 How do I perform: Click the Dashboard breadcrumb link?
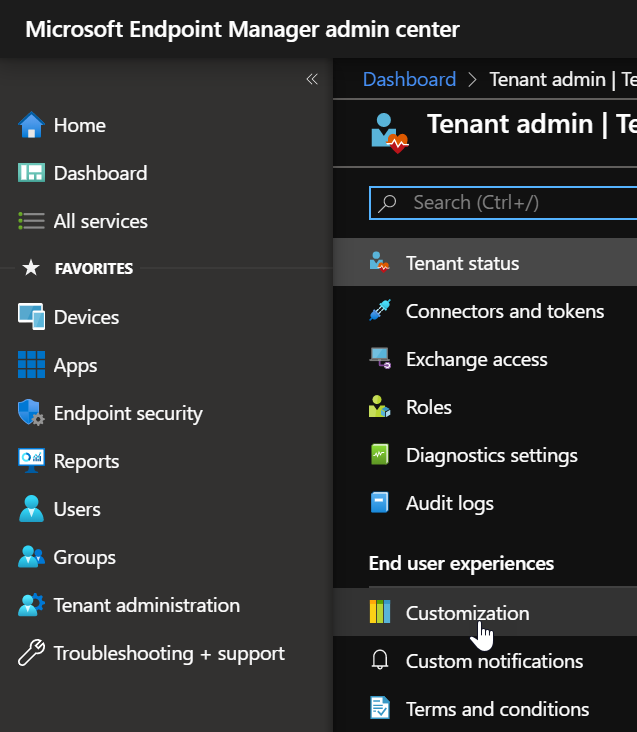pos(409,79)
